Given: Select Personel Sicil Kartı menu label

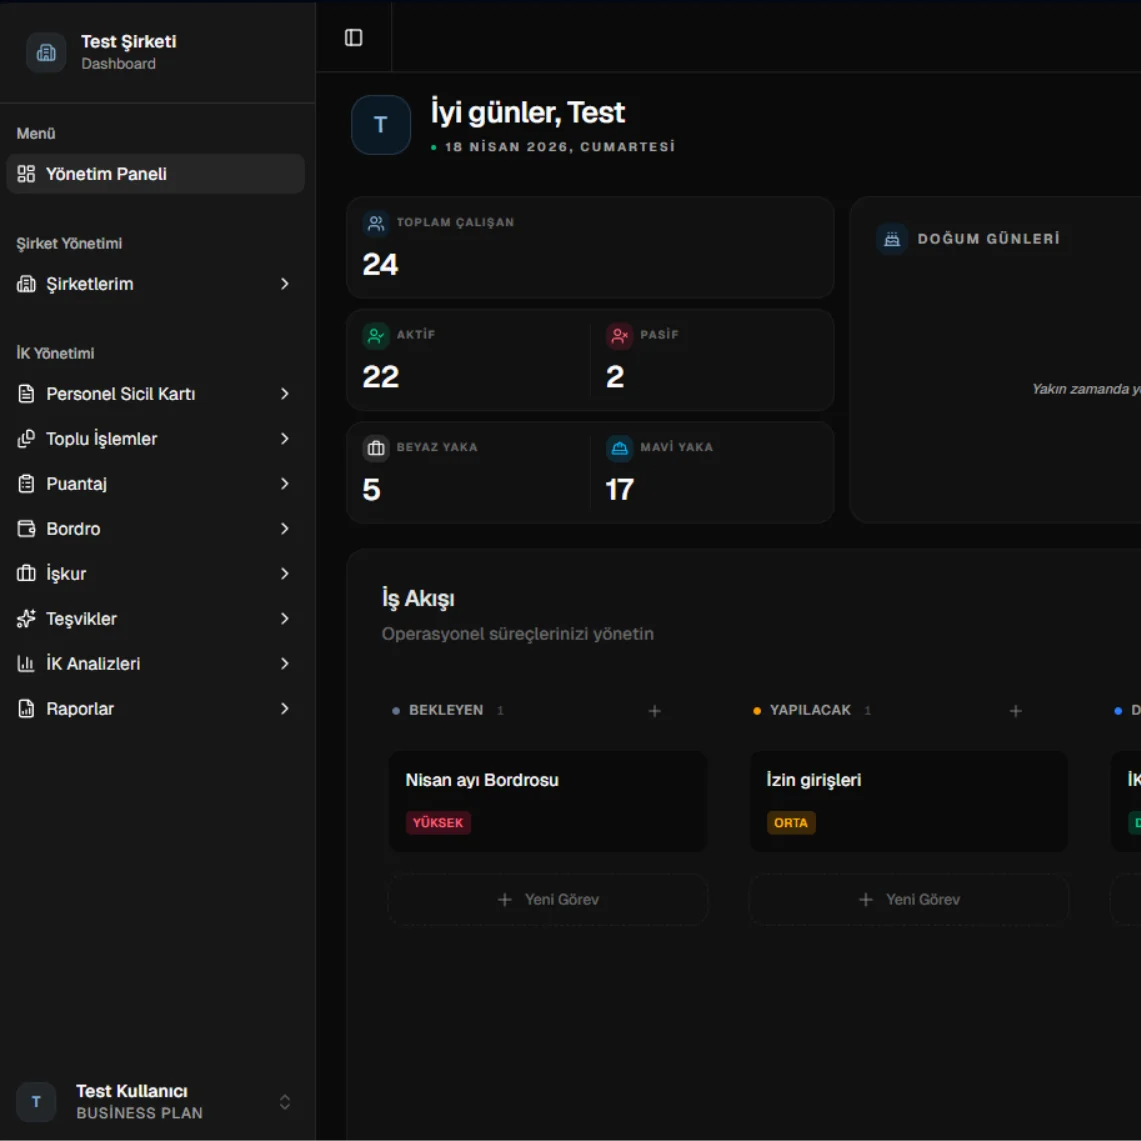Looking at the screenshot, I should (x=121, y=394).
